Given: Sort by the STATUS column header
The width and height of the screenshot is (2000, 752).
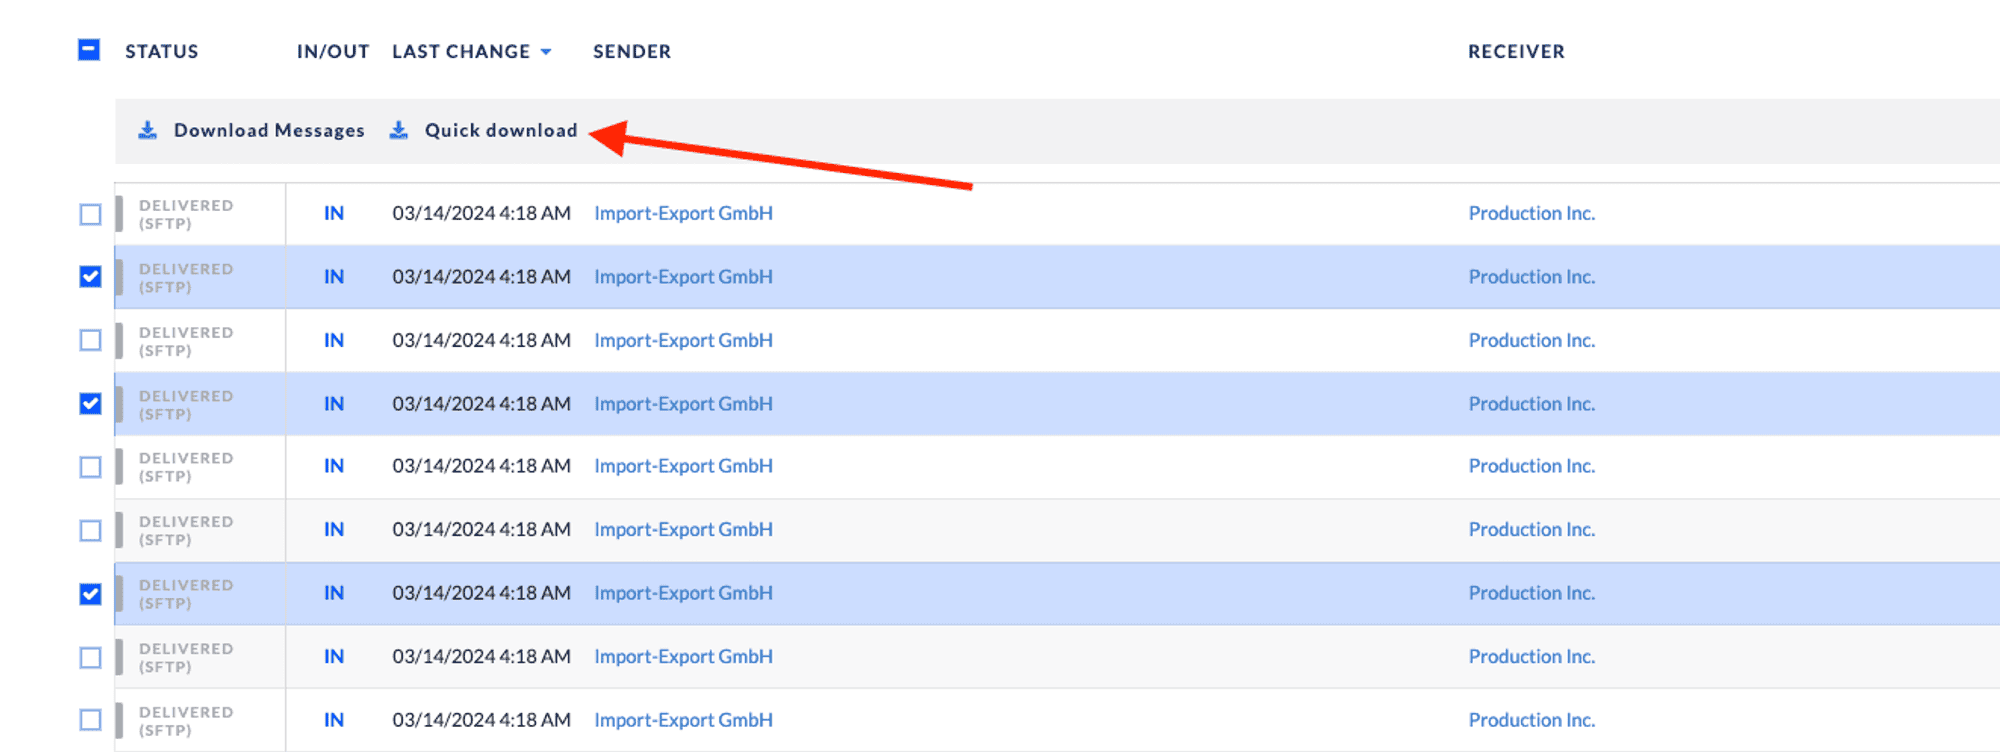Looking at the screenshot, I should point(161,51).
